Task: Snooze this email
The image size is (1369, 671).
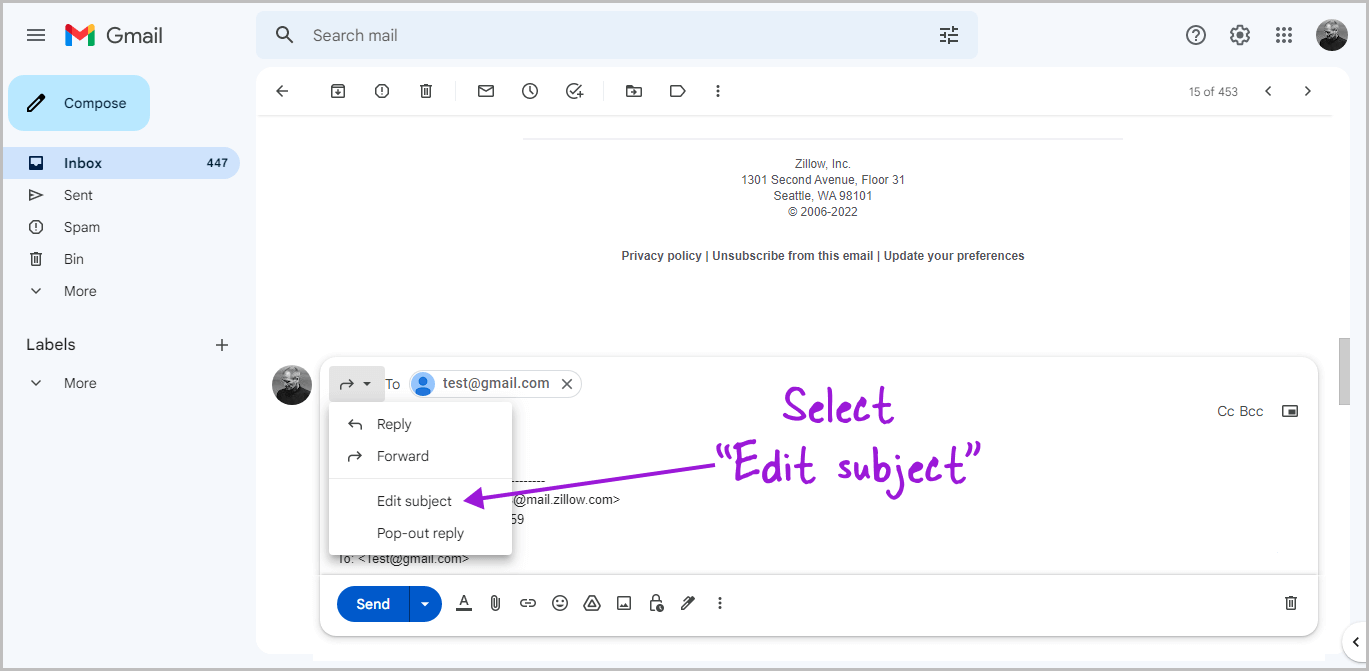Action: point(529,91)
